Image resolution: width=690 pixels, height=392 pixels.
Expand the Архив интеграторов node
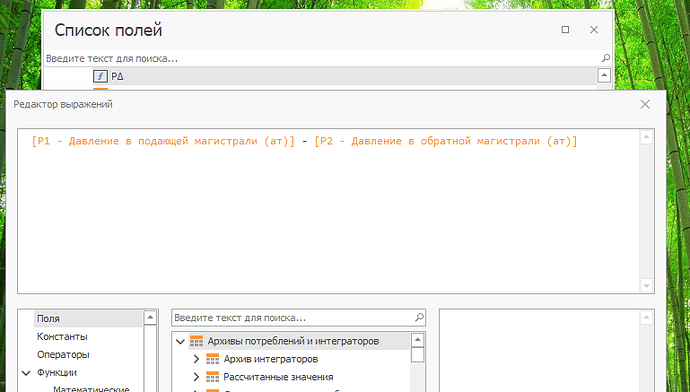click(x=196, y=359)
